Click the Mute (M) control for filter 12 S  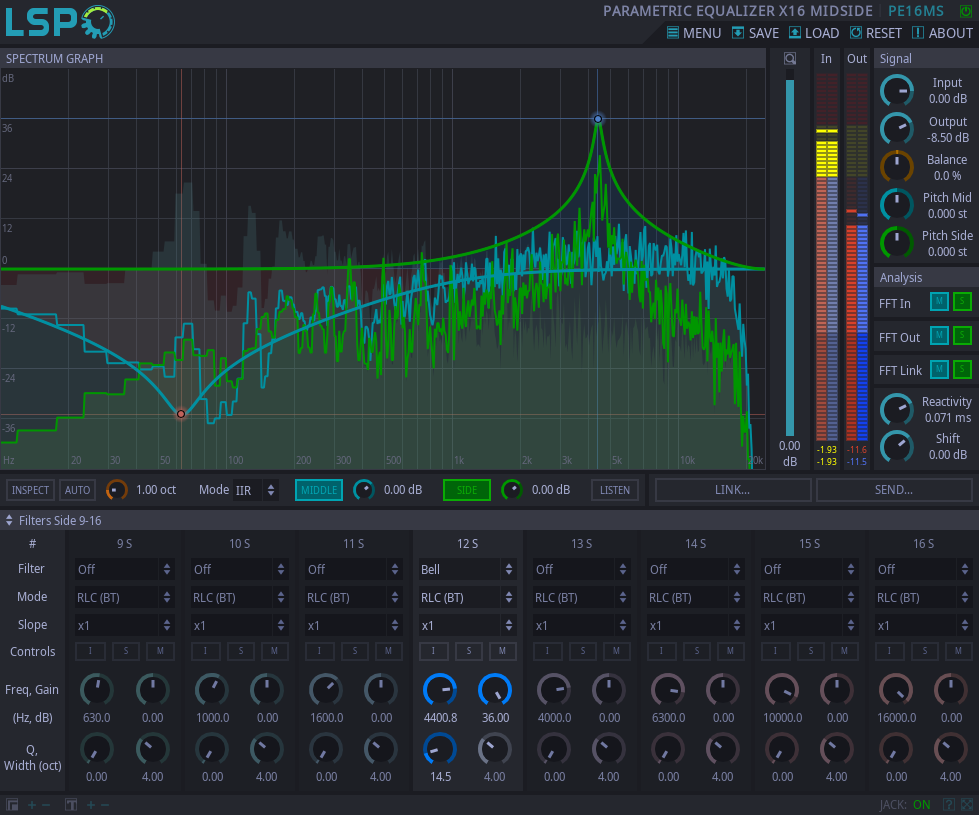[503, 651]
